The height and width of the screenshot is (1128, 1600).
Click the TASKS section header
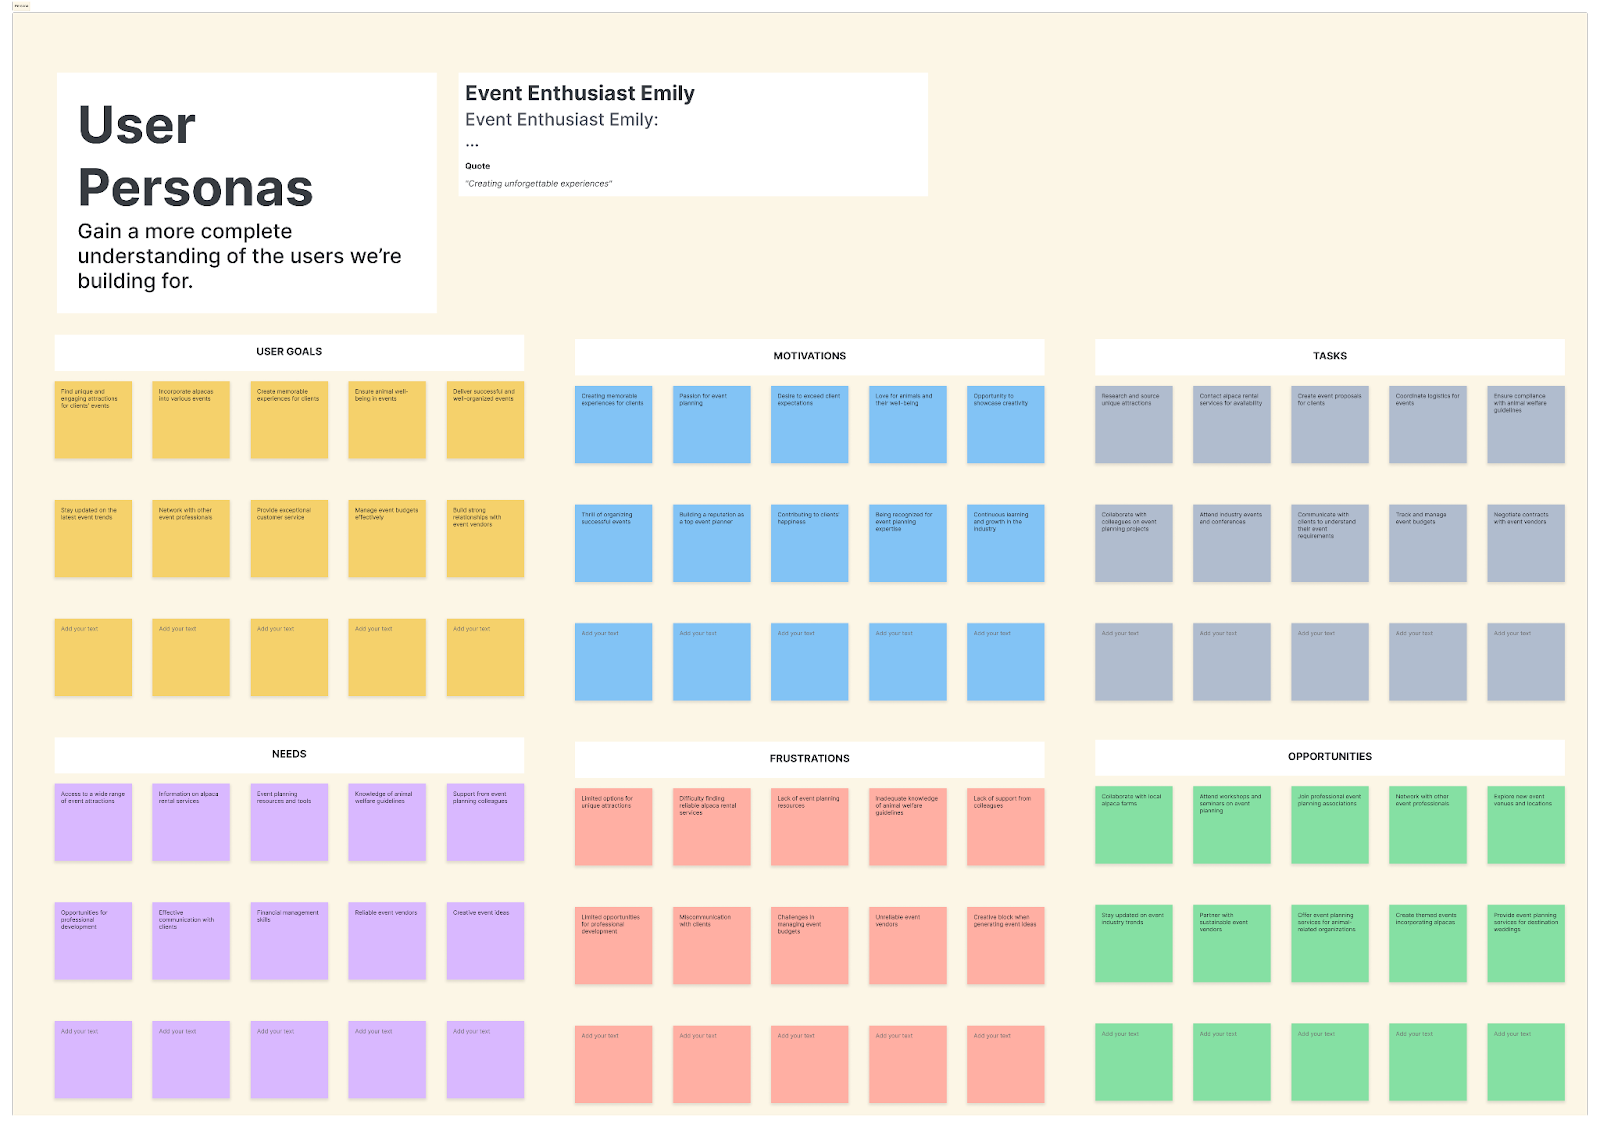1330,355
